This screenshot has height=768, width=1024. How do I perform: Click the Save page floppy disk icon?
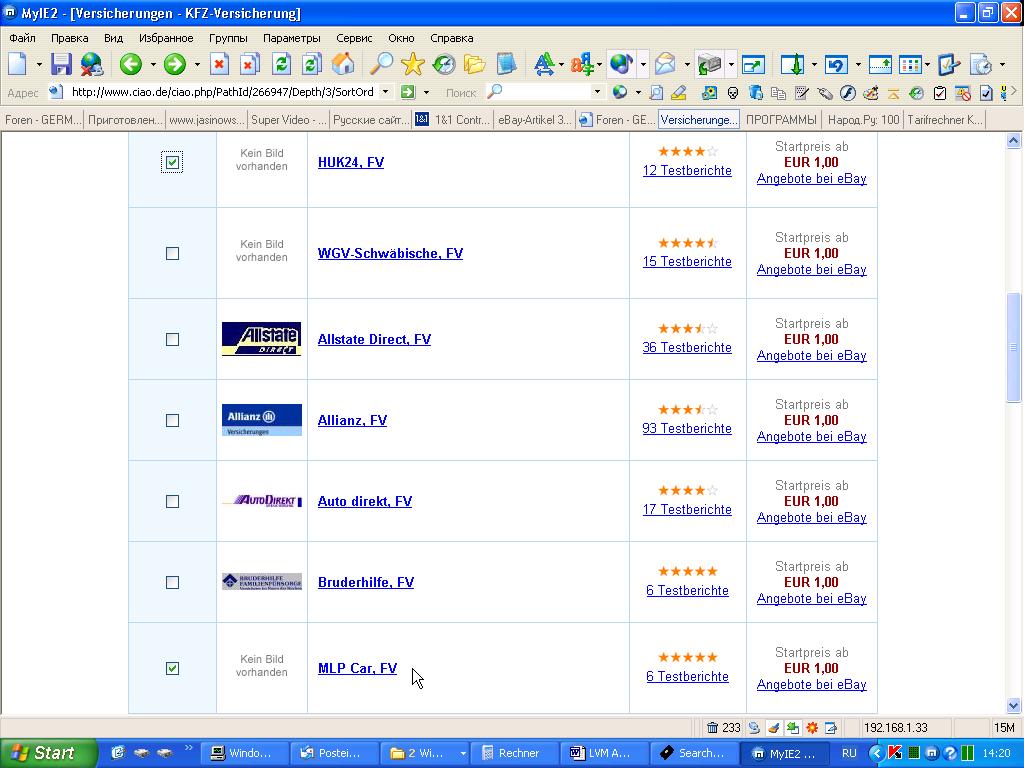(x=61, y=64)
